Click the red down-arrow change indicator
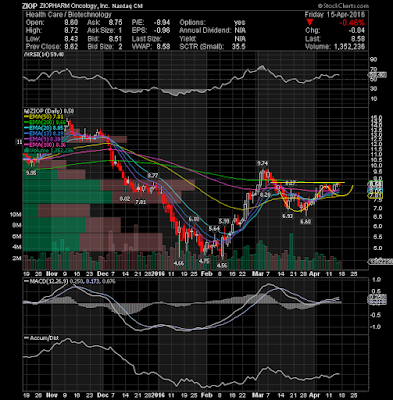393x400 pixels. point(310,23)
